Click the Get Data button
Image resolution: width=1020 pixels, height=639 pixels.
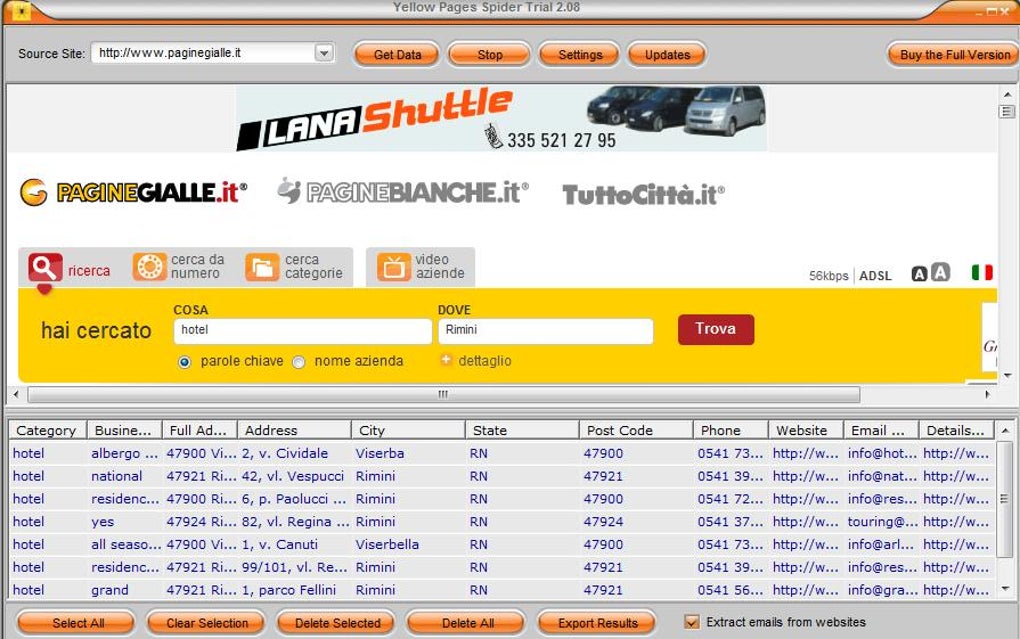click(x=397, y=55)
